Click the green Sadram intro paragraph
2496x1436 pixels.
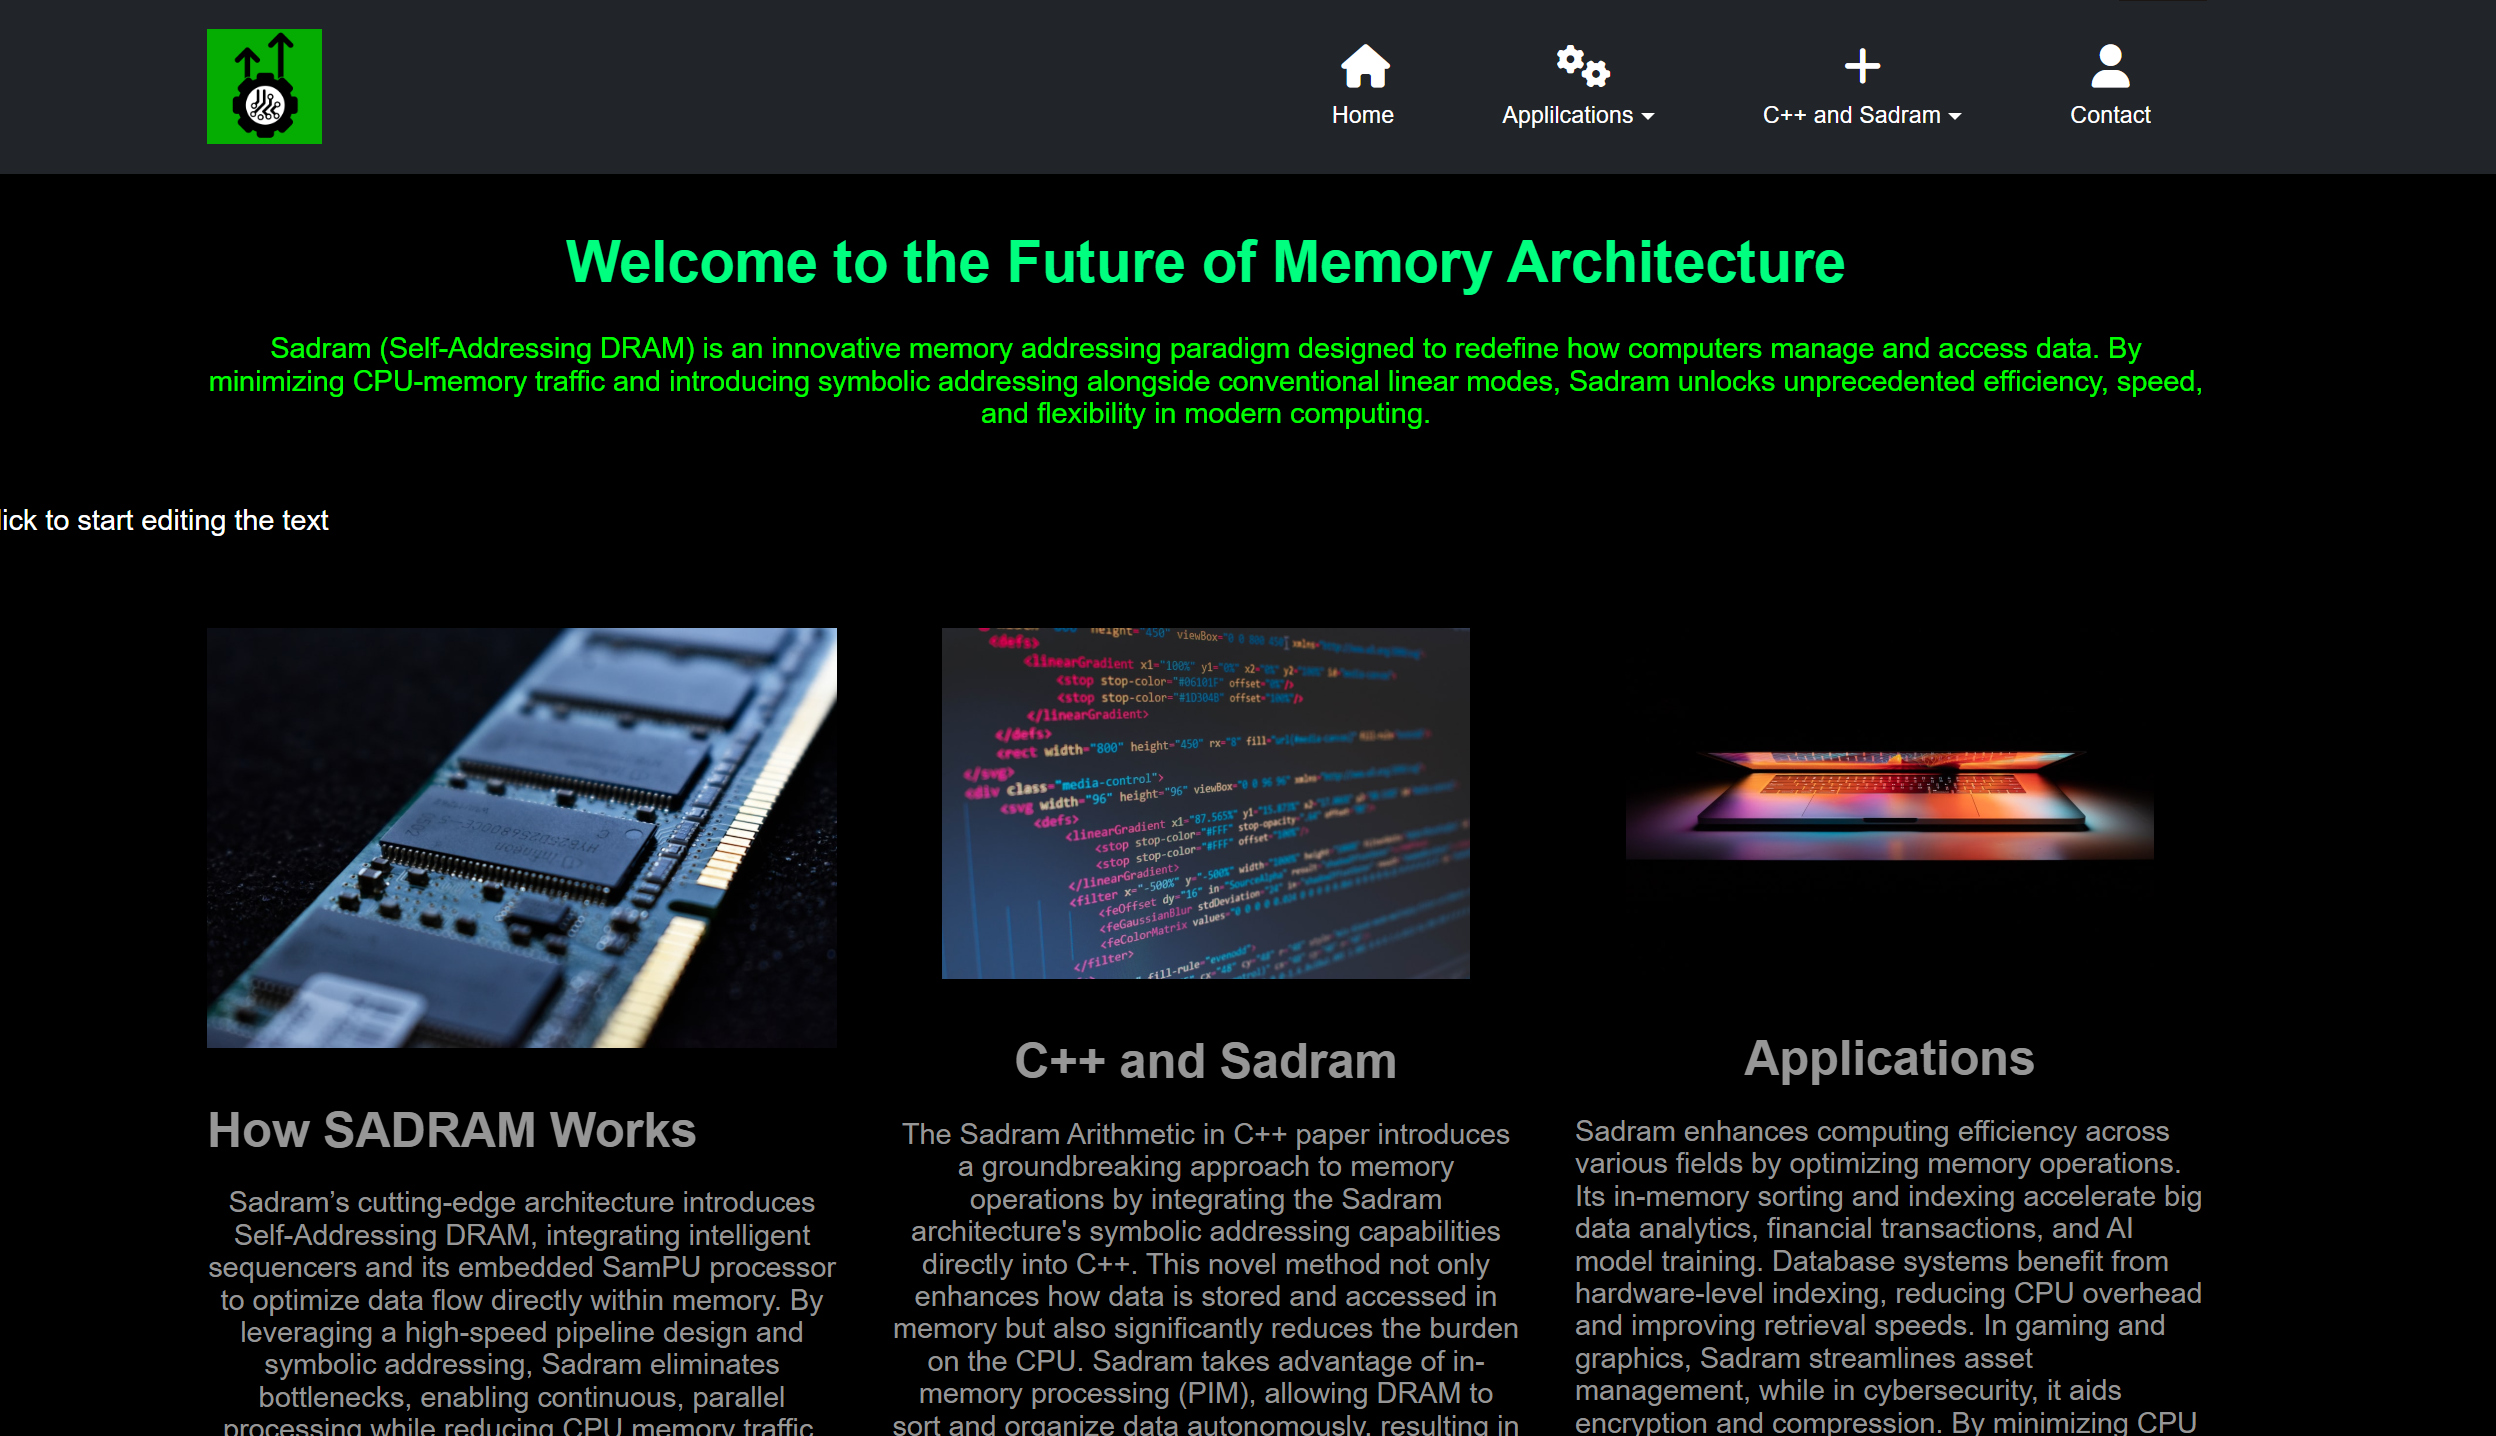1205,381
